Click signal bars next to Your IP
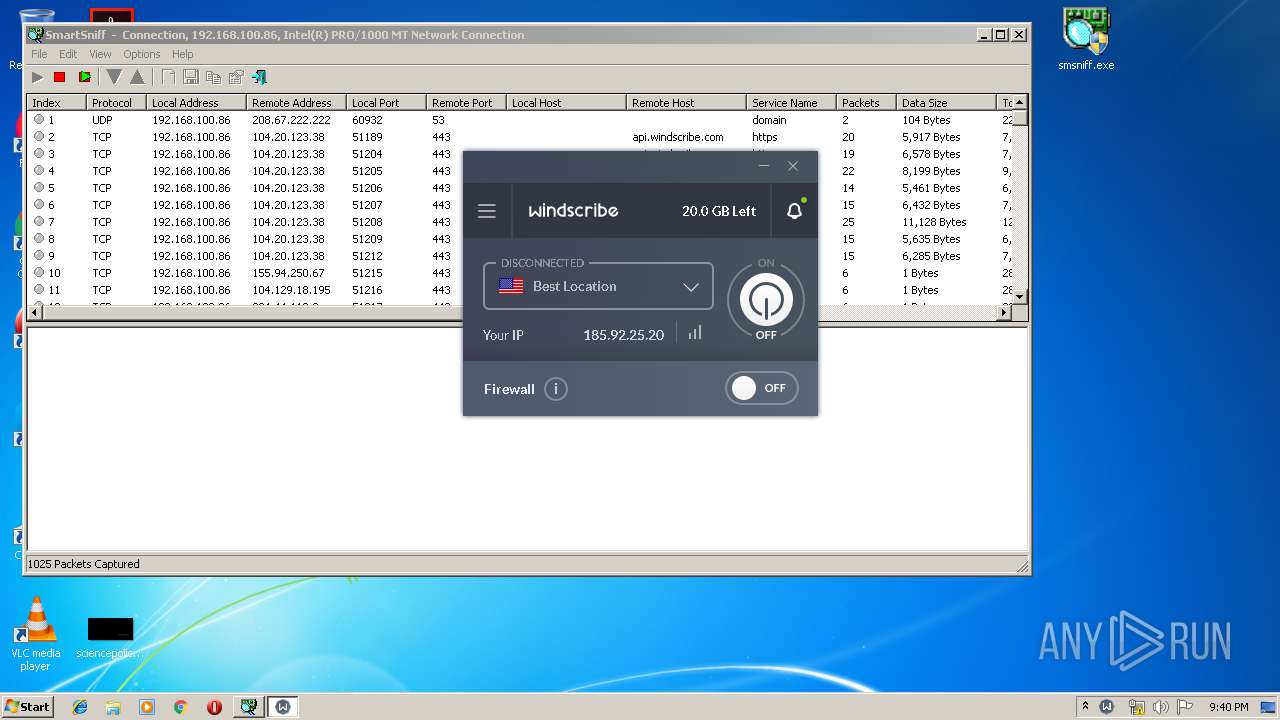Screen dimensions: 1280x720 [x=695, y=333]
